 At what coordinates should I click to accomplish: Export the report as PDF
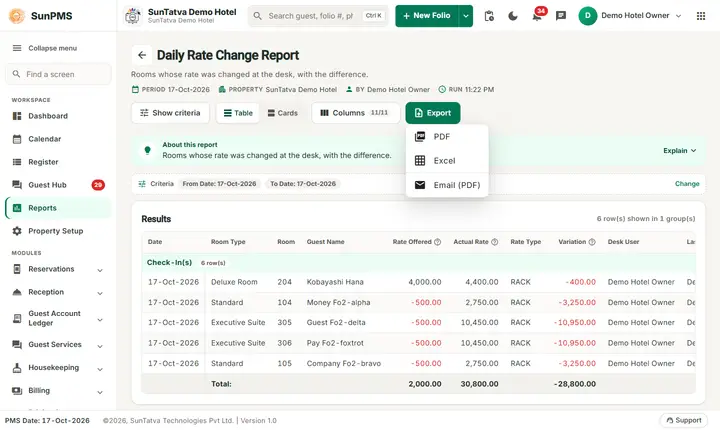tap(447, 136)
